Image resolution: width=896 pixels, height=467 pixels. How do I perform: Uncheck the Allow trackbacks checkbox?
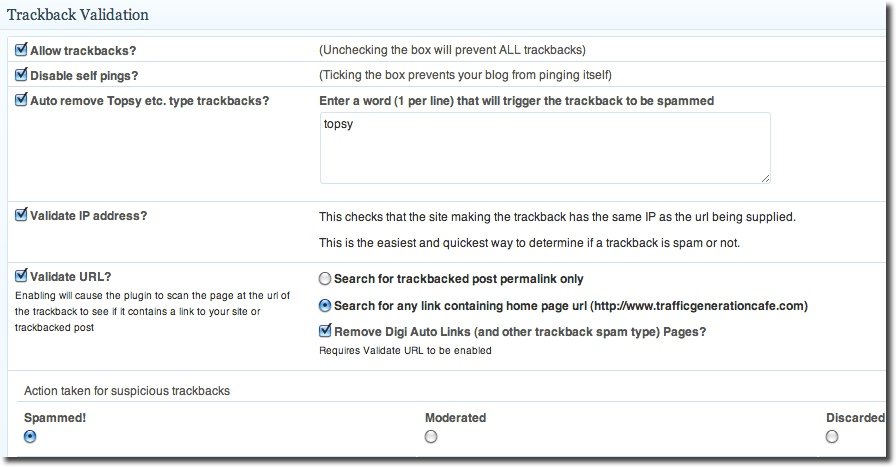point(22,49)
